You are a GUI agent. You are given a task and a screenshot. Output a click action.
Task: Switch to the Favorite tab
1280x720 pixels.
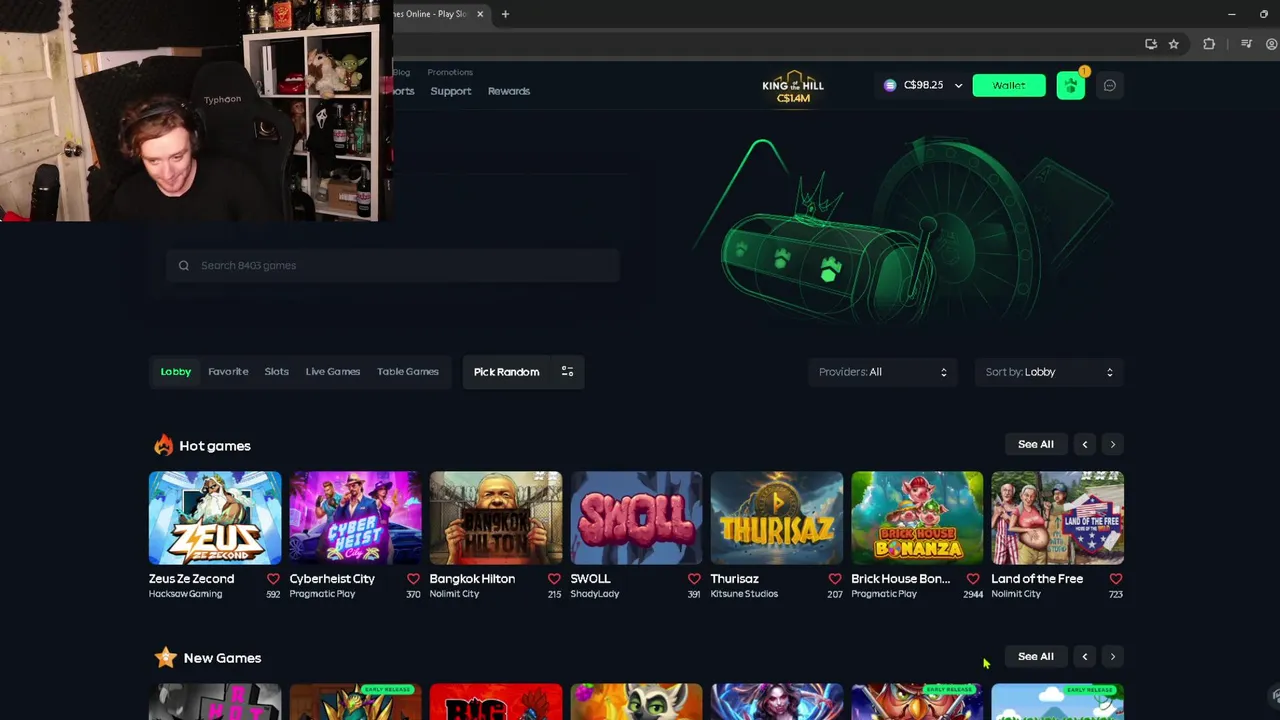(x=228, y=372)
